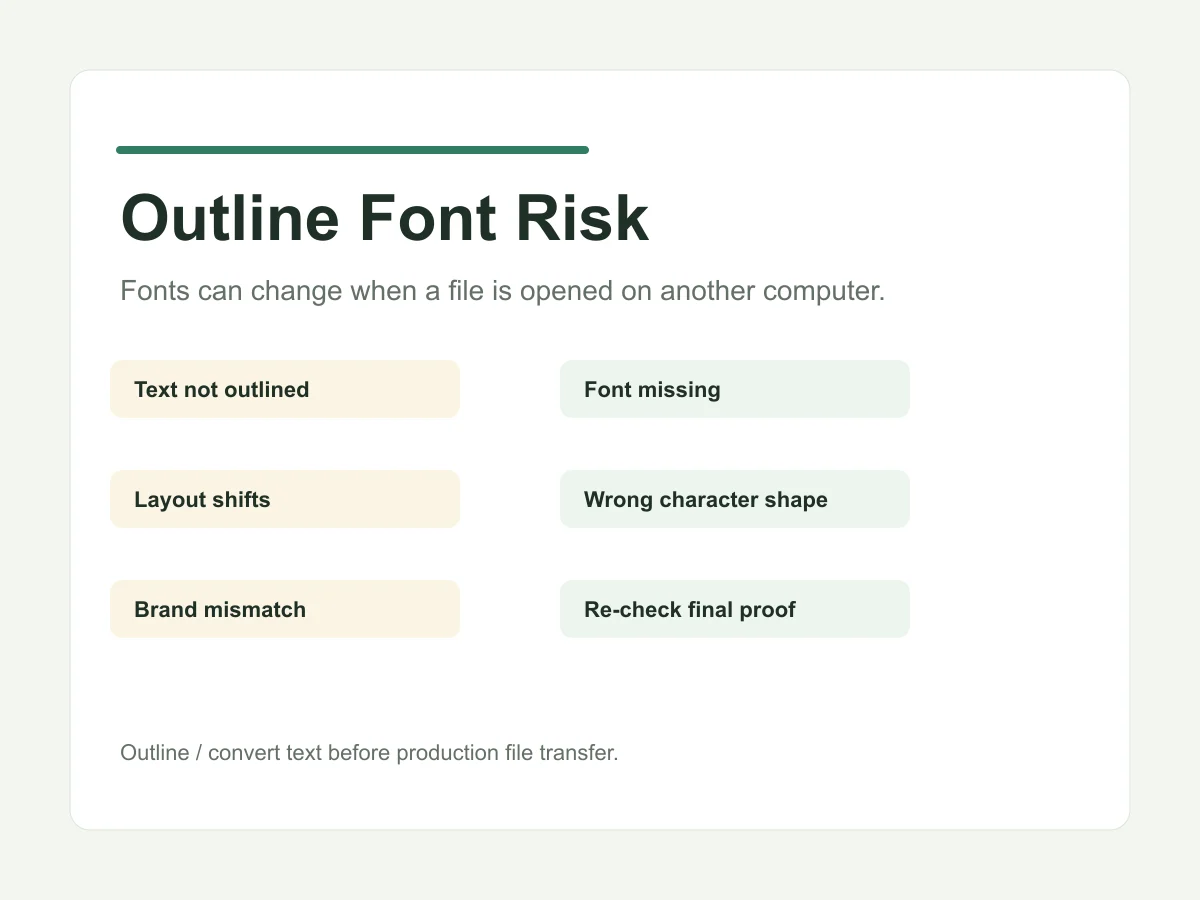Click the "Wrong character shape" pill

pos(735,499)
